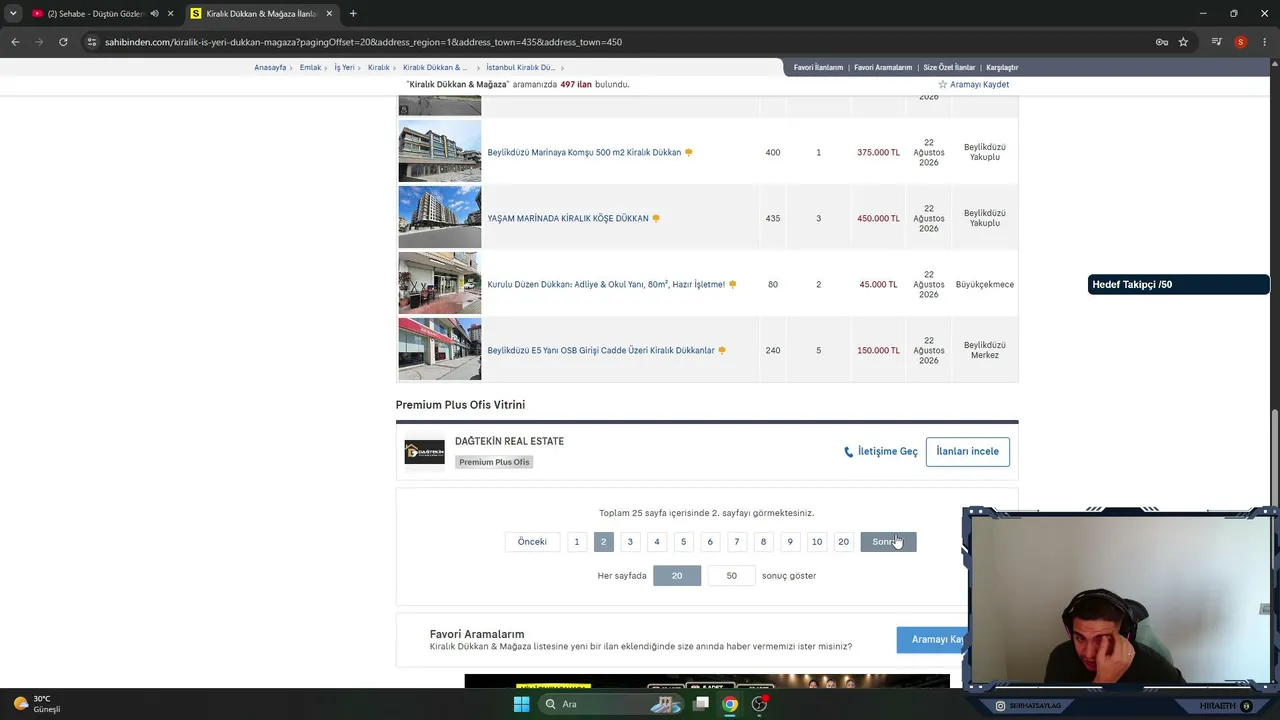Open Beylikdüzü Marinaya Komşu 500 m2 listing title

point(584,152)
